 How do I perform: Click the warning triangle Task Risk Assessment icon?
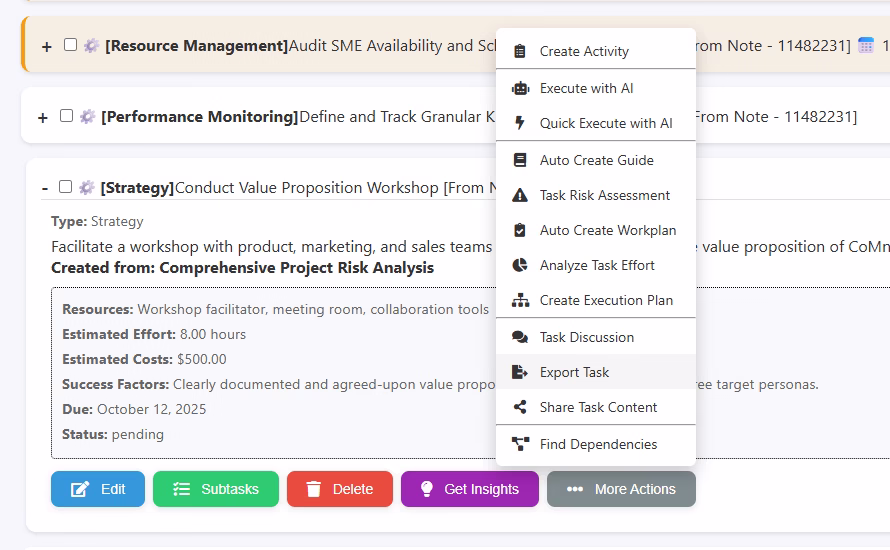pyautogui.click(x=519, y=195)
